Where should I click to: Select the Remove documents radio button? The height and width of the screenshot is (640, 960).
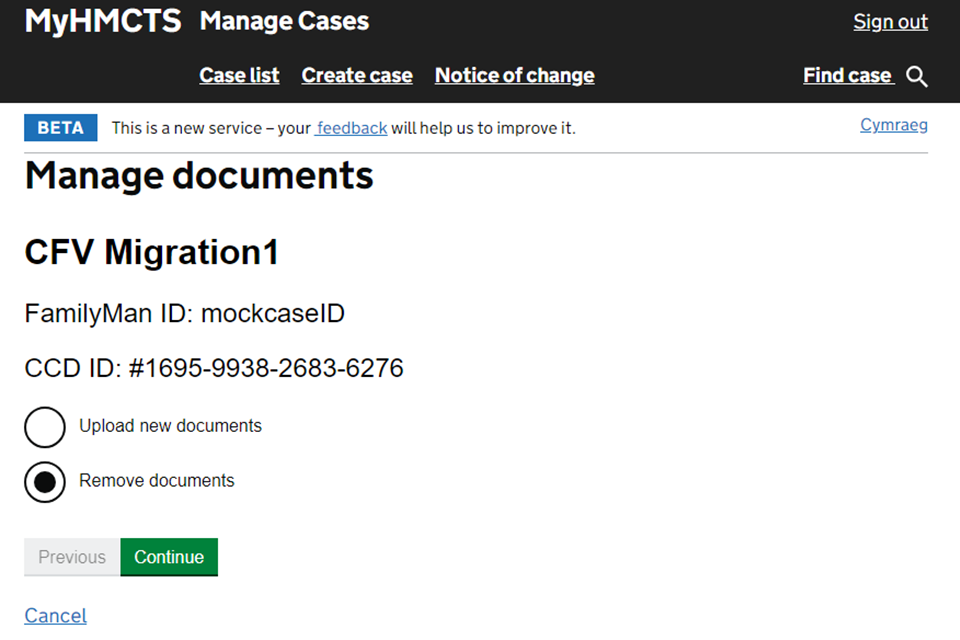click(x=45, y=482)
